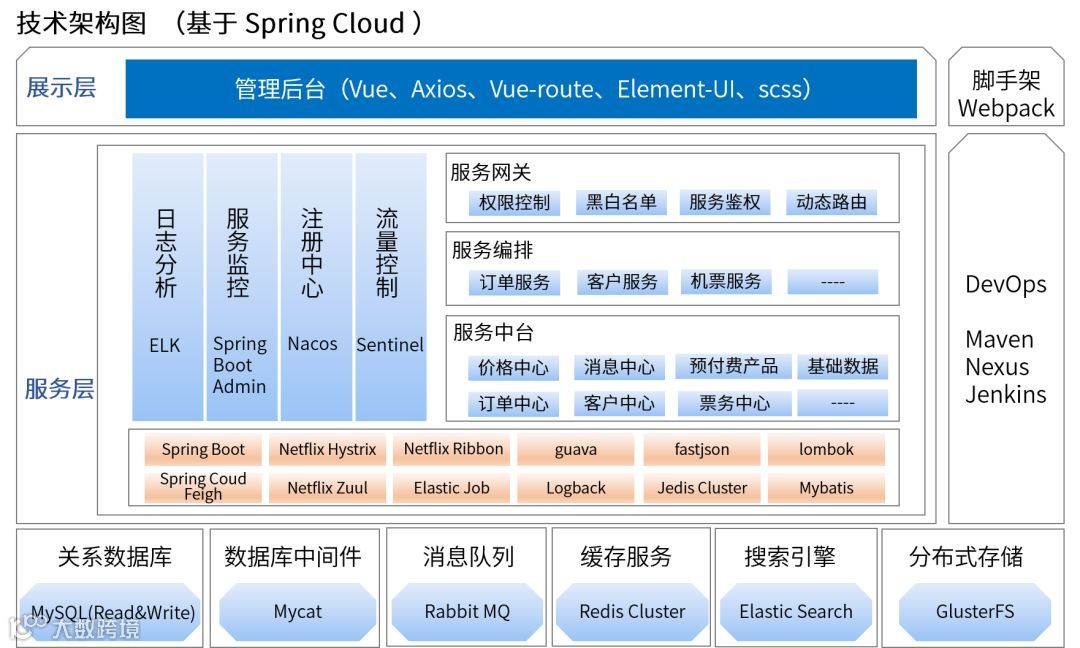Click the 服务中台 heading
Screen dimensions: 1080x648
[x=493, y=333]
